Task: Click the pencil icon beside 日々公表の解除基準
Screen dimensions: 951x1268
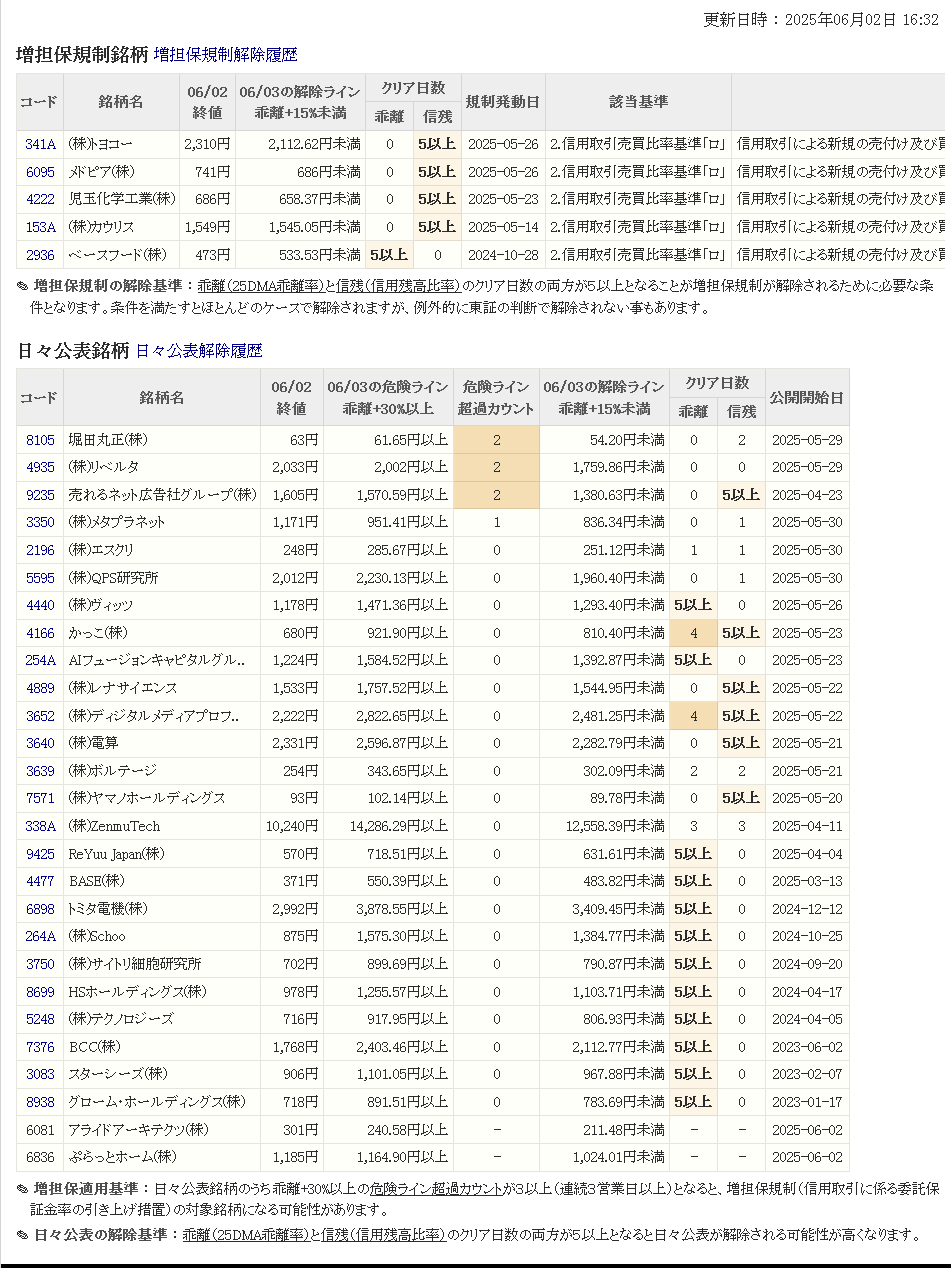Action: 23,1235
